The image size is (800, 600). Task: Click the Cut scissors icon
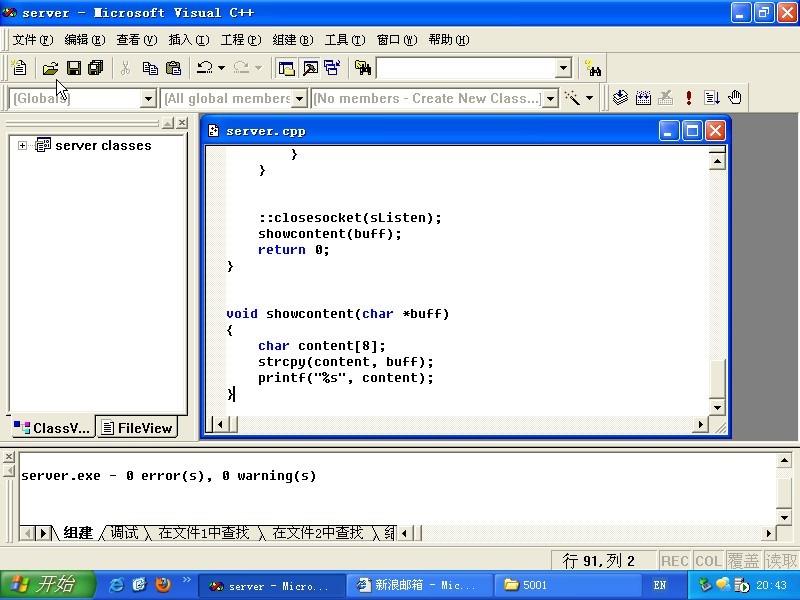(126, 68)
